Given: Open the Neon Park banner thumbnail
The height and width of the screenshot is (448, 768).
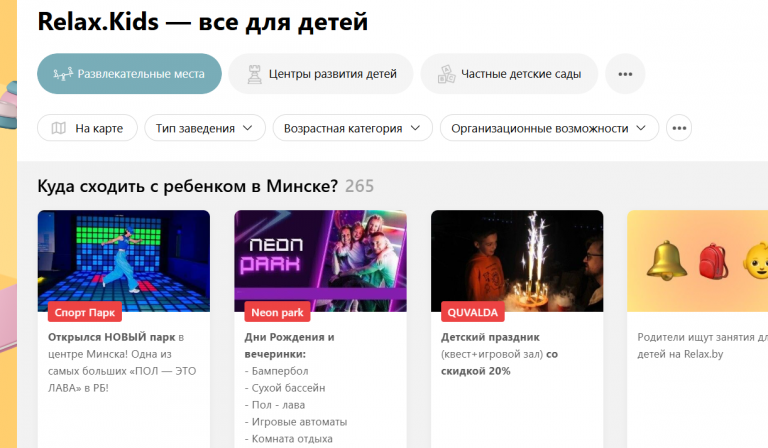Looking at the screenshot, I should click(320, 261).
